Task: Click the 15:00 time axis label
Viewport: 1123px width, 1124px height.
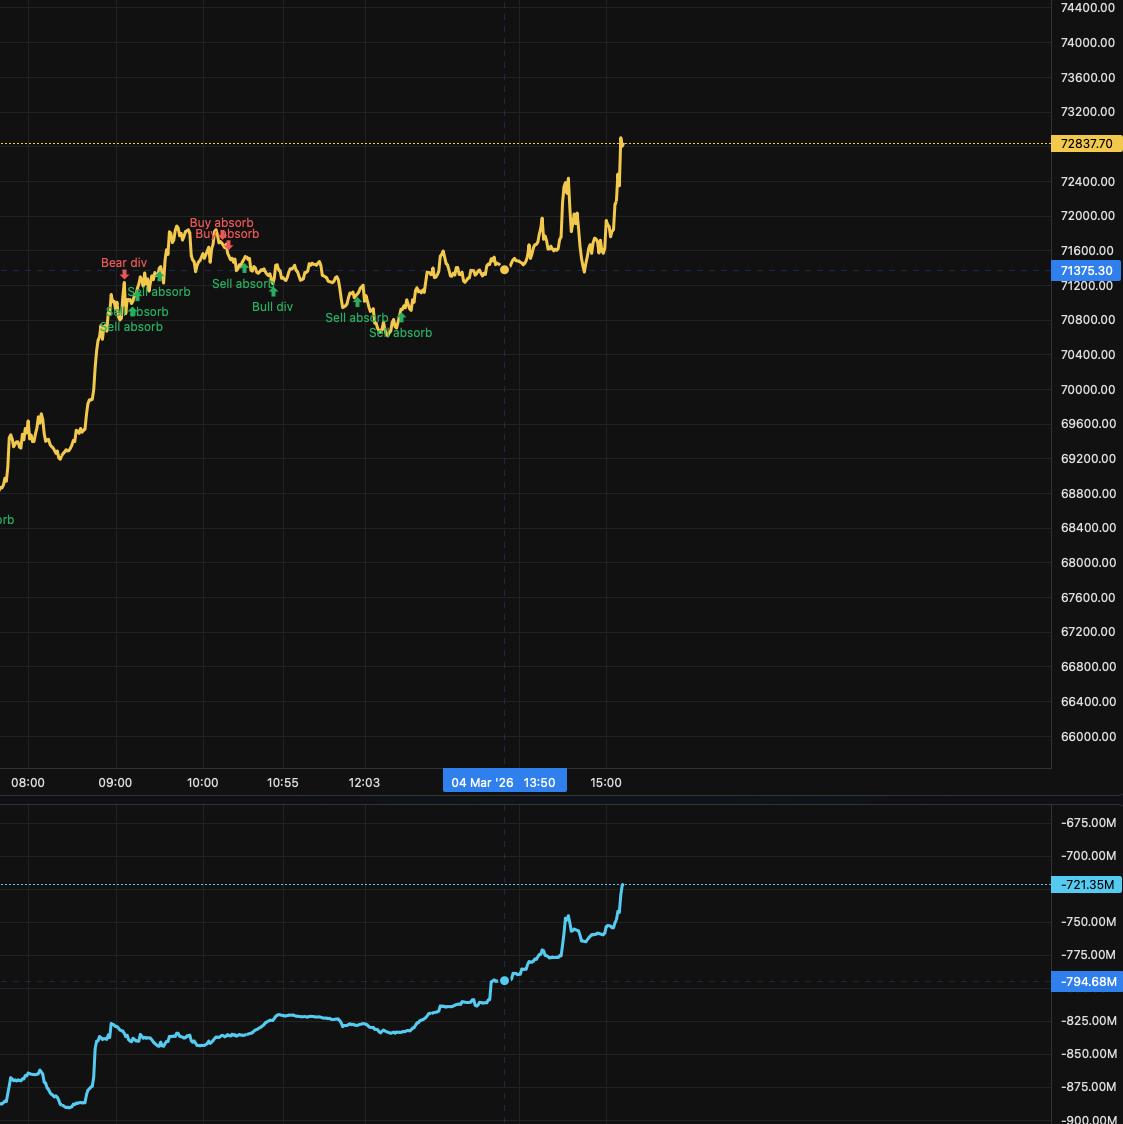Action: click(606, 782)
